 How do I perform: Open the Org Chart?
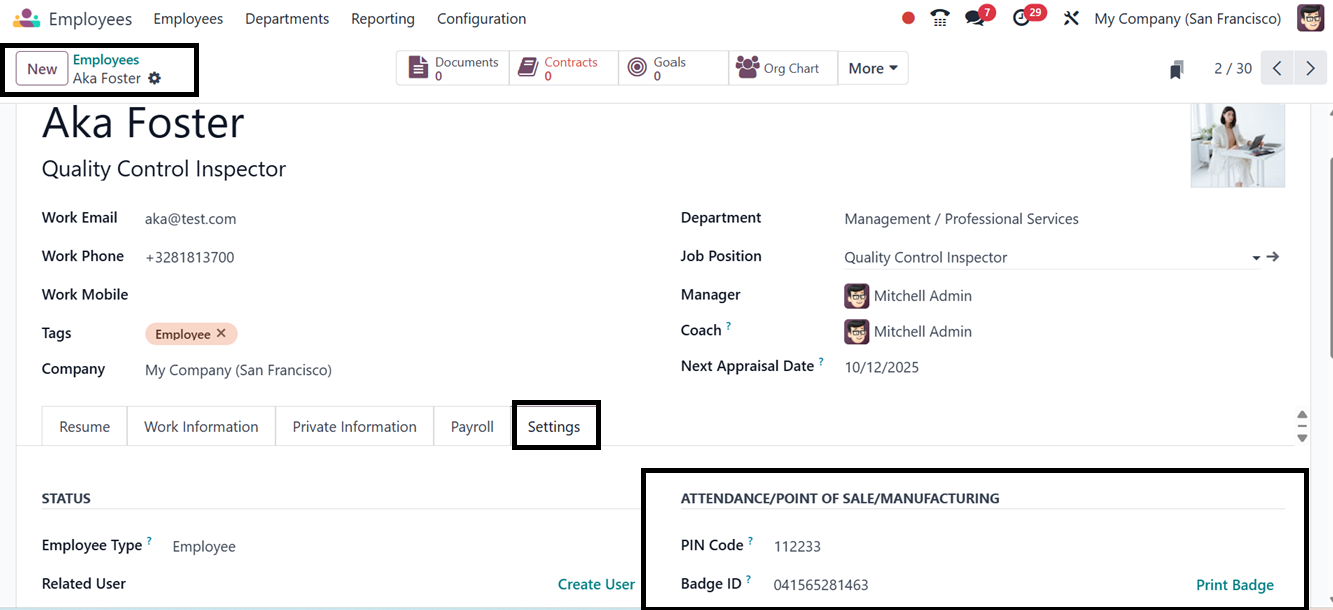pyautogui.click(x=782, y=68)
